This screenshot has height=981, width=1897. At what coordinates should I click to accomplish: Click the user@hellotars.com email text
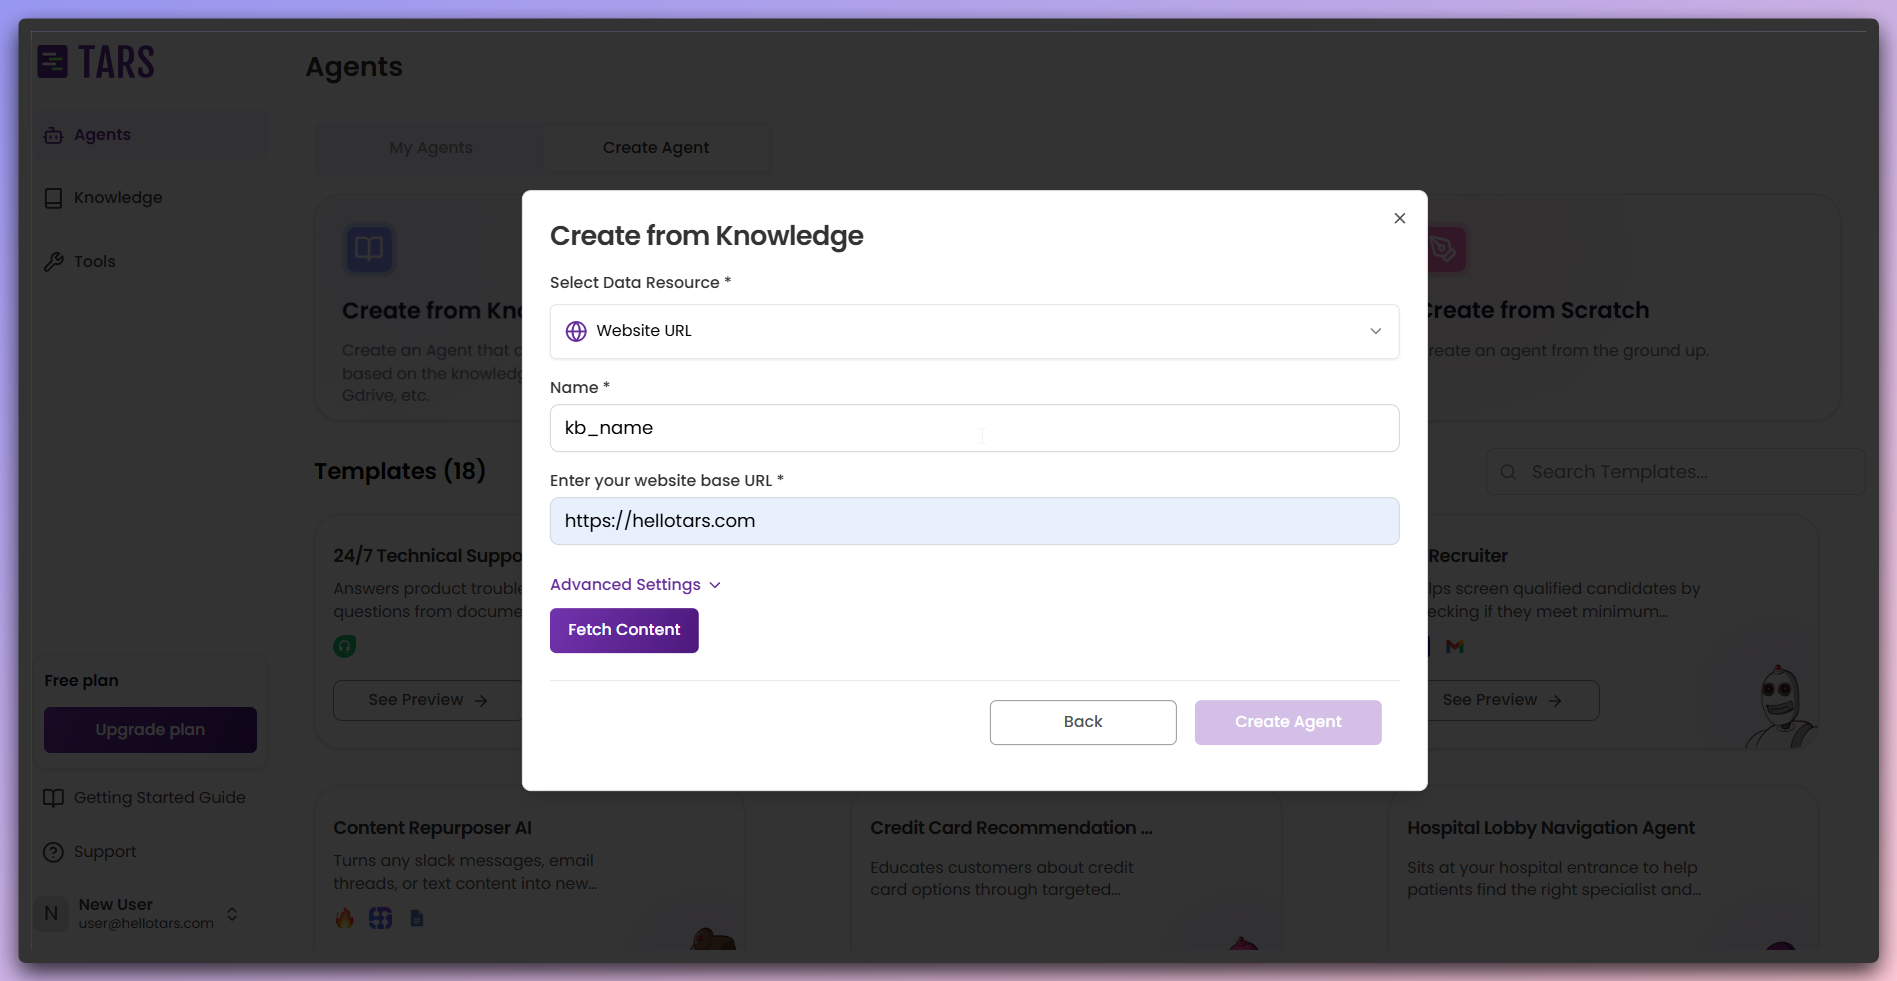click(x=146, y=923)
